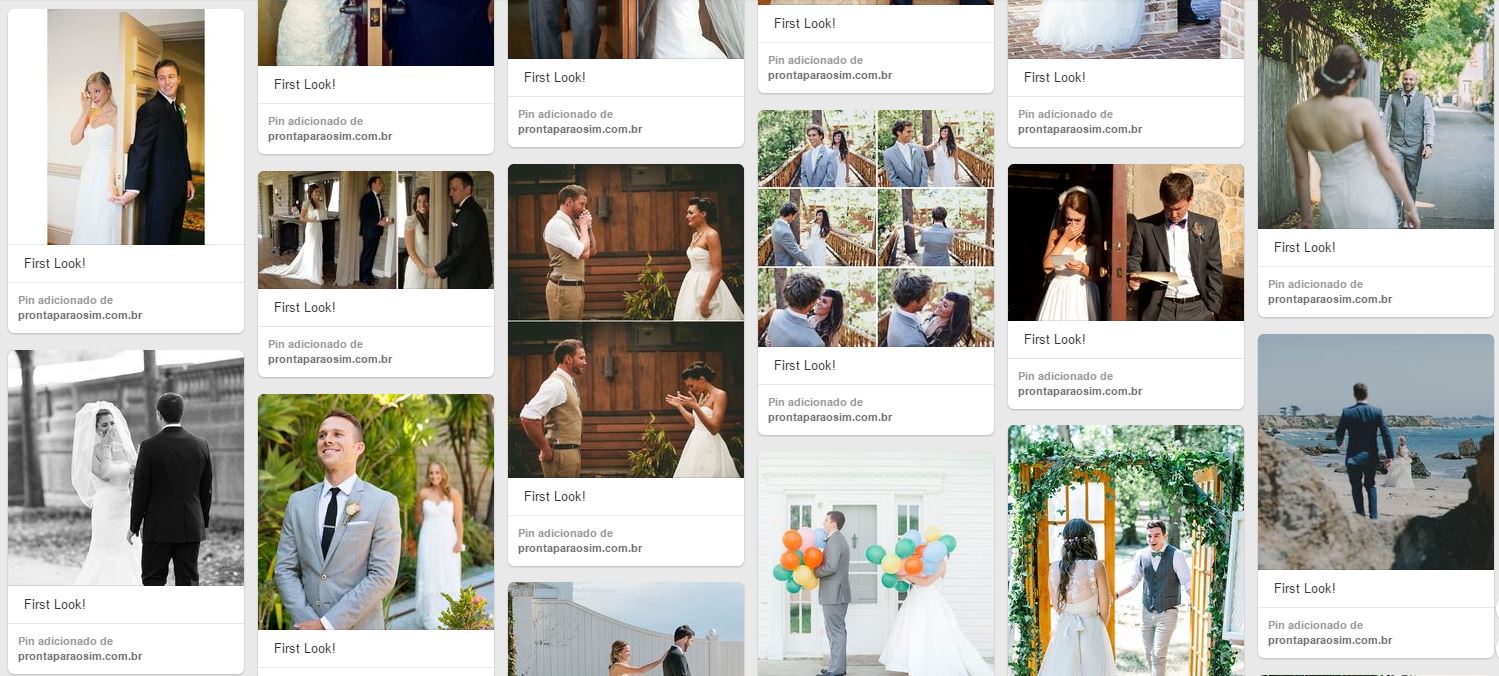Open black-and-white veiled bride photo
This screenshot has height=676, width=1499.
(126, 467)
